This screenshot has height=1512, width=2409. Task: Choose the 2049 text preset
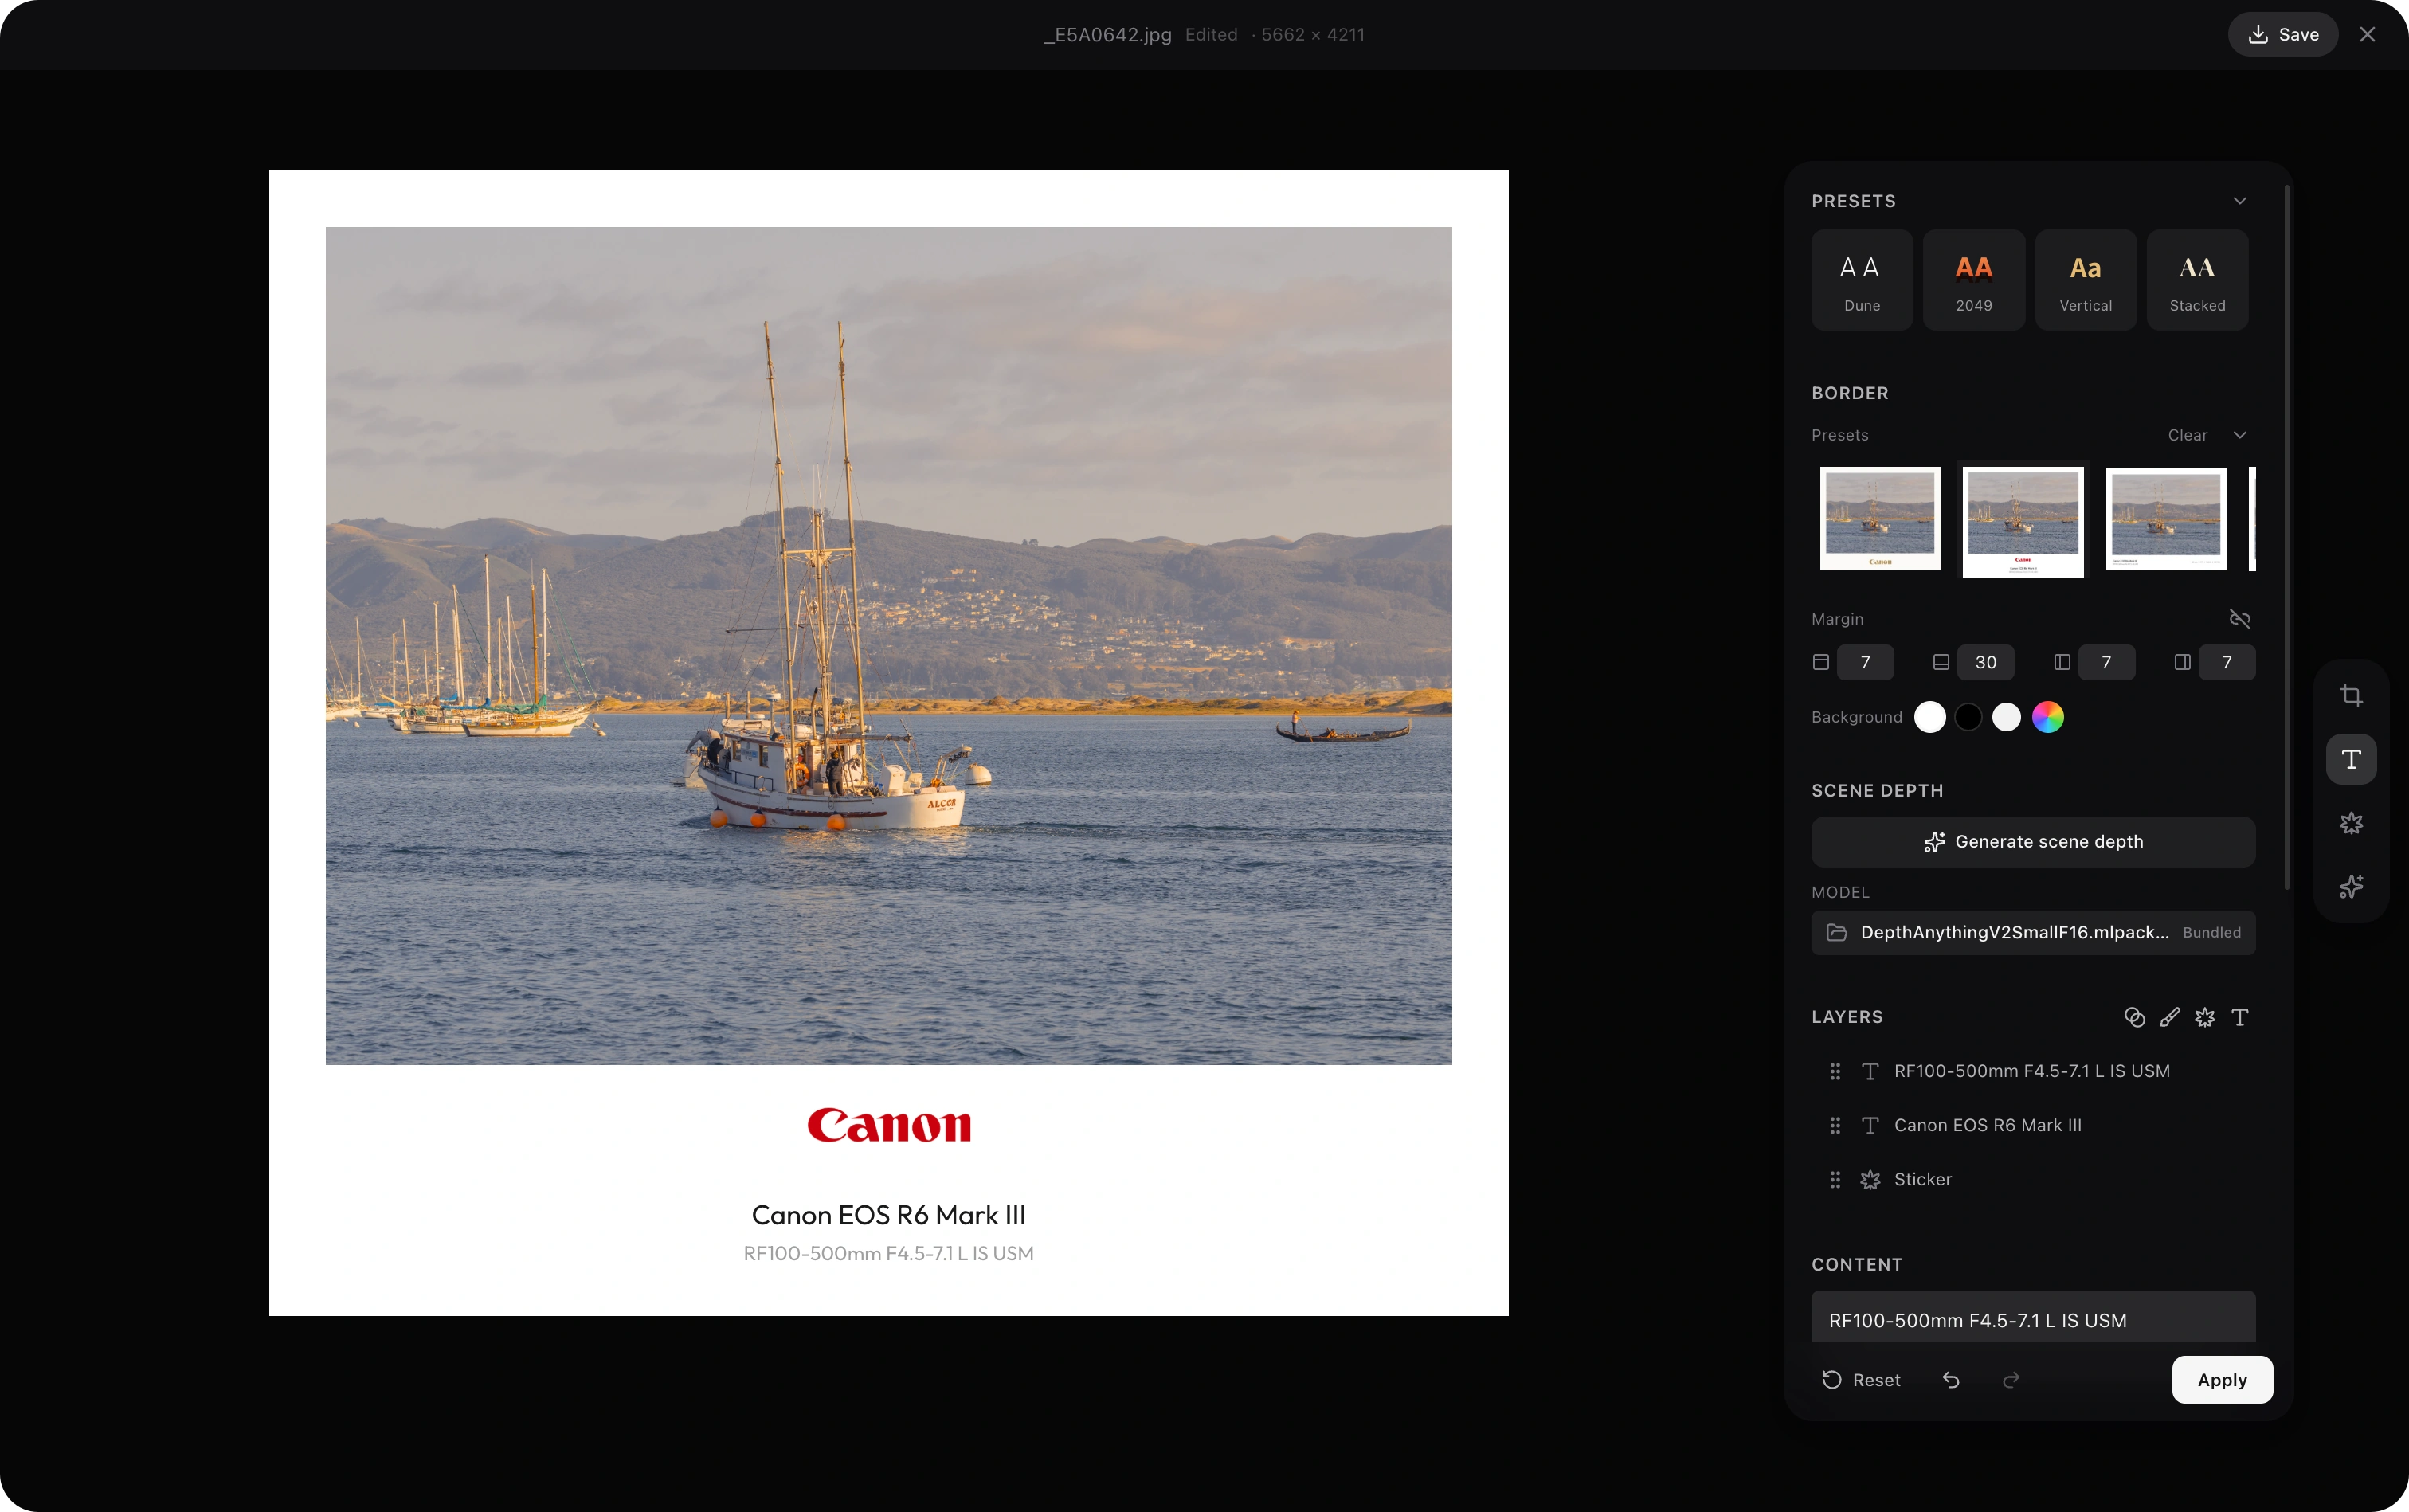coord(1974,280)
